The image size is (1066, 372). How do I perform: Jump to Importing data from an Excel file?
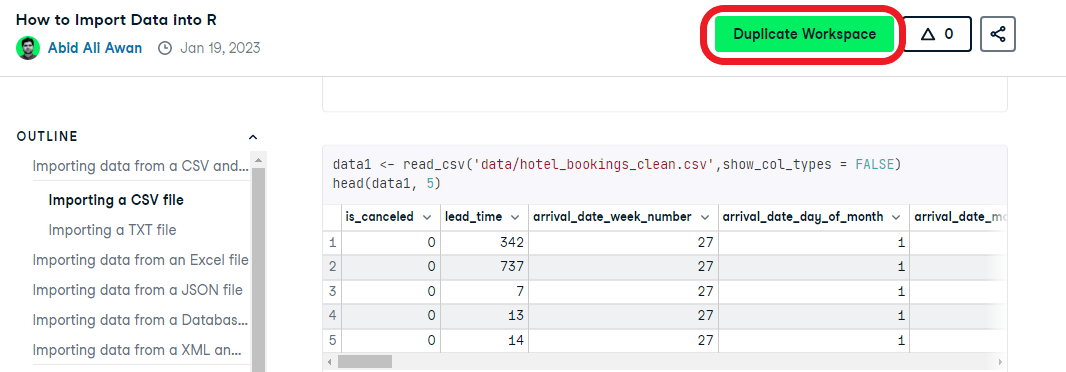pos(140,260)
